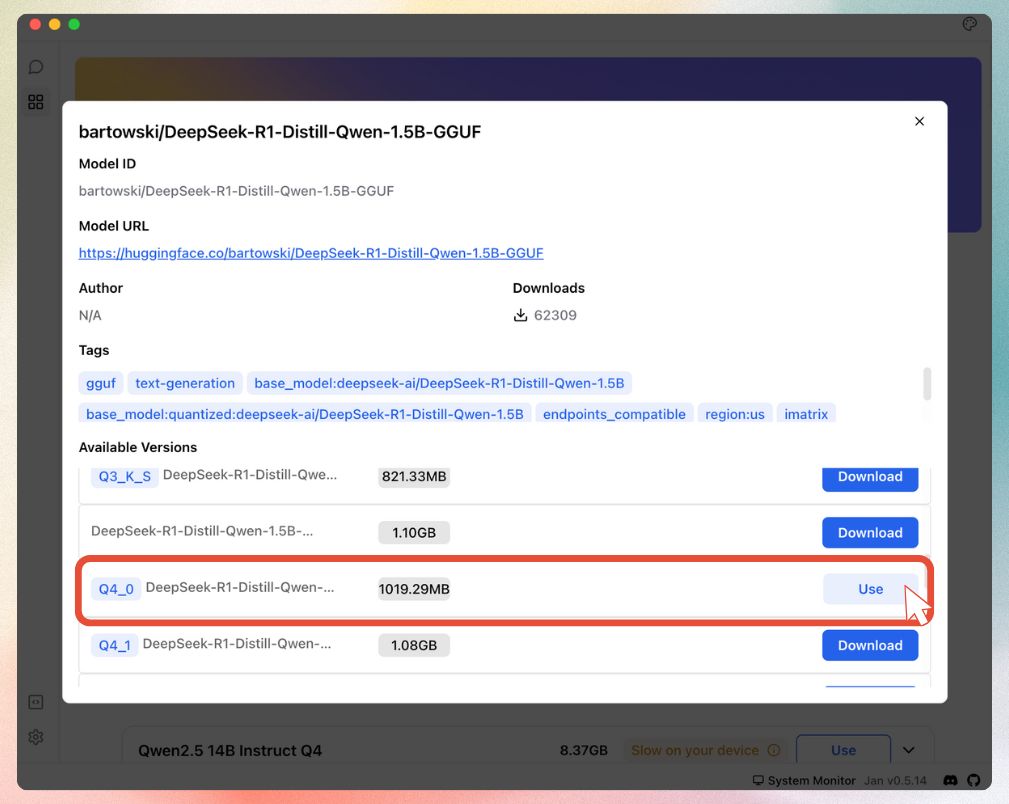Click the imatrix tag
This screenshot has width=1009, height=804.
(806, 414)
